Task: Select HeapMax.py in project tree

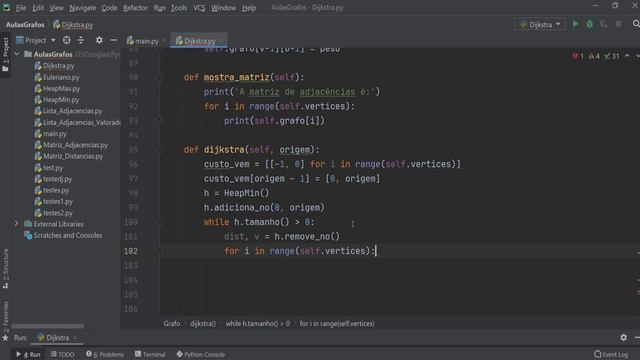Action: tap(62, 88)
